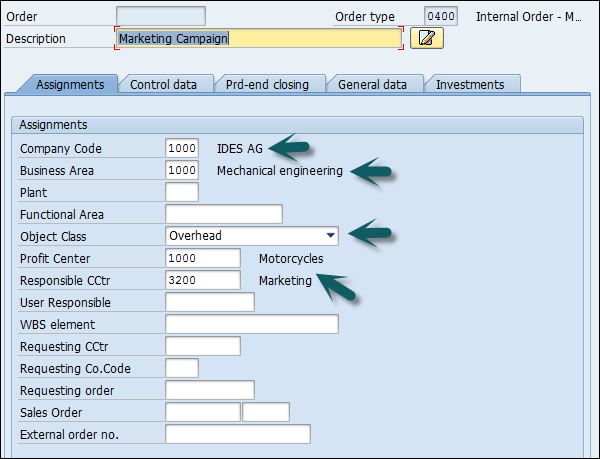Select the WBS element input field

click(252, 324)
